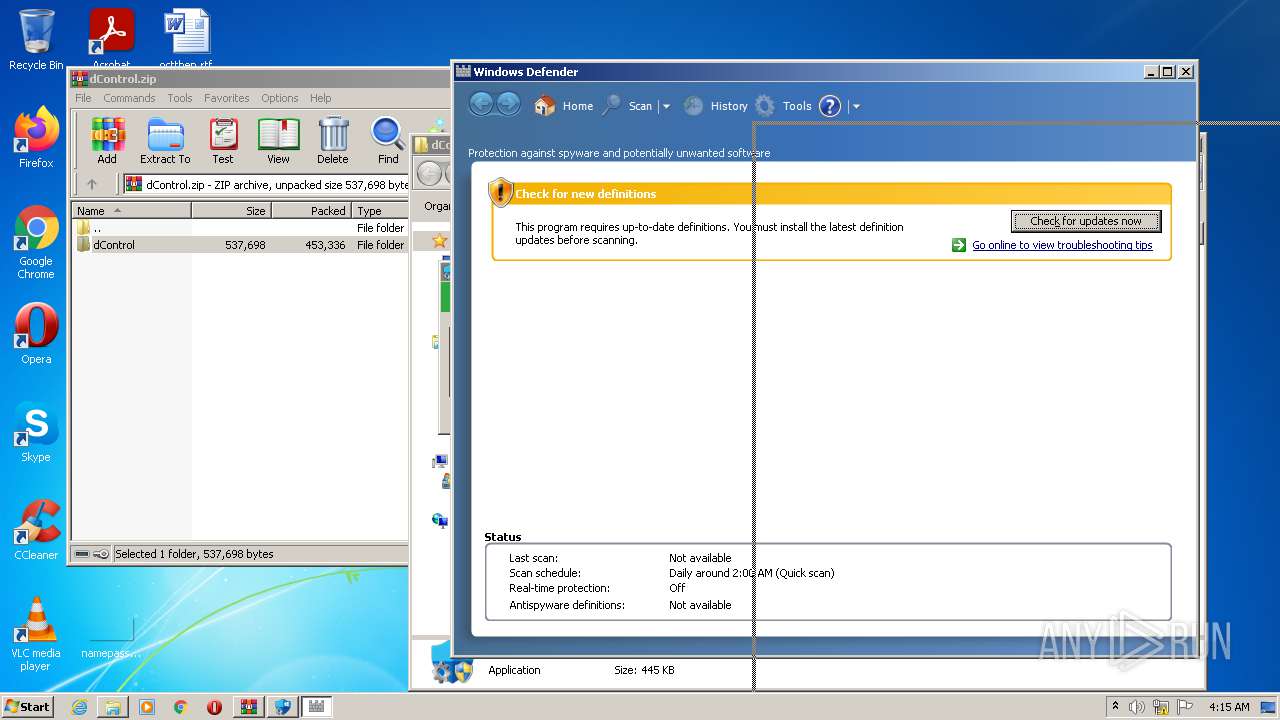1280x720 pixels.
Task: Click Delete in WinRAR toolbar
Action: click(333, 141)
